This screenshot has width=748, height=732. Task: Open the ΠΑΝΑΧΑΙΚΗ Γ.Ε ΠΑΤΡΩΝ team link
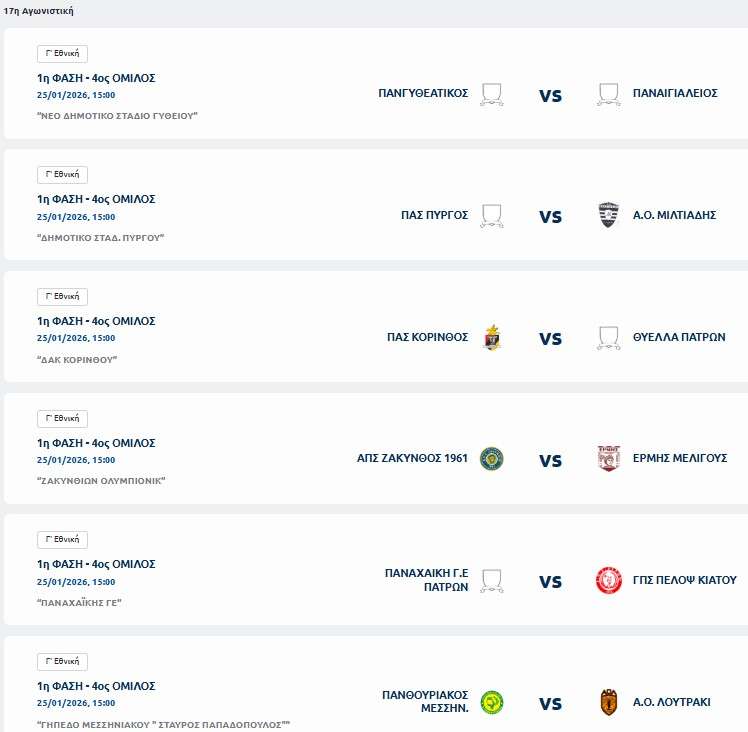427,580
